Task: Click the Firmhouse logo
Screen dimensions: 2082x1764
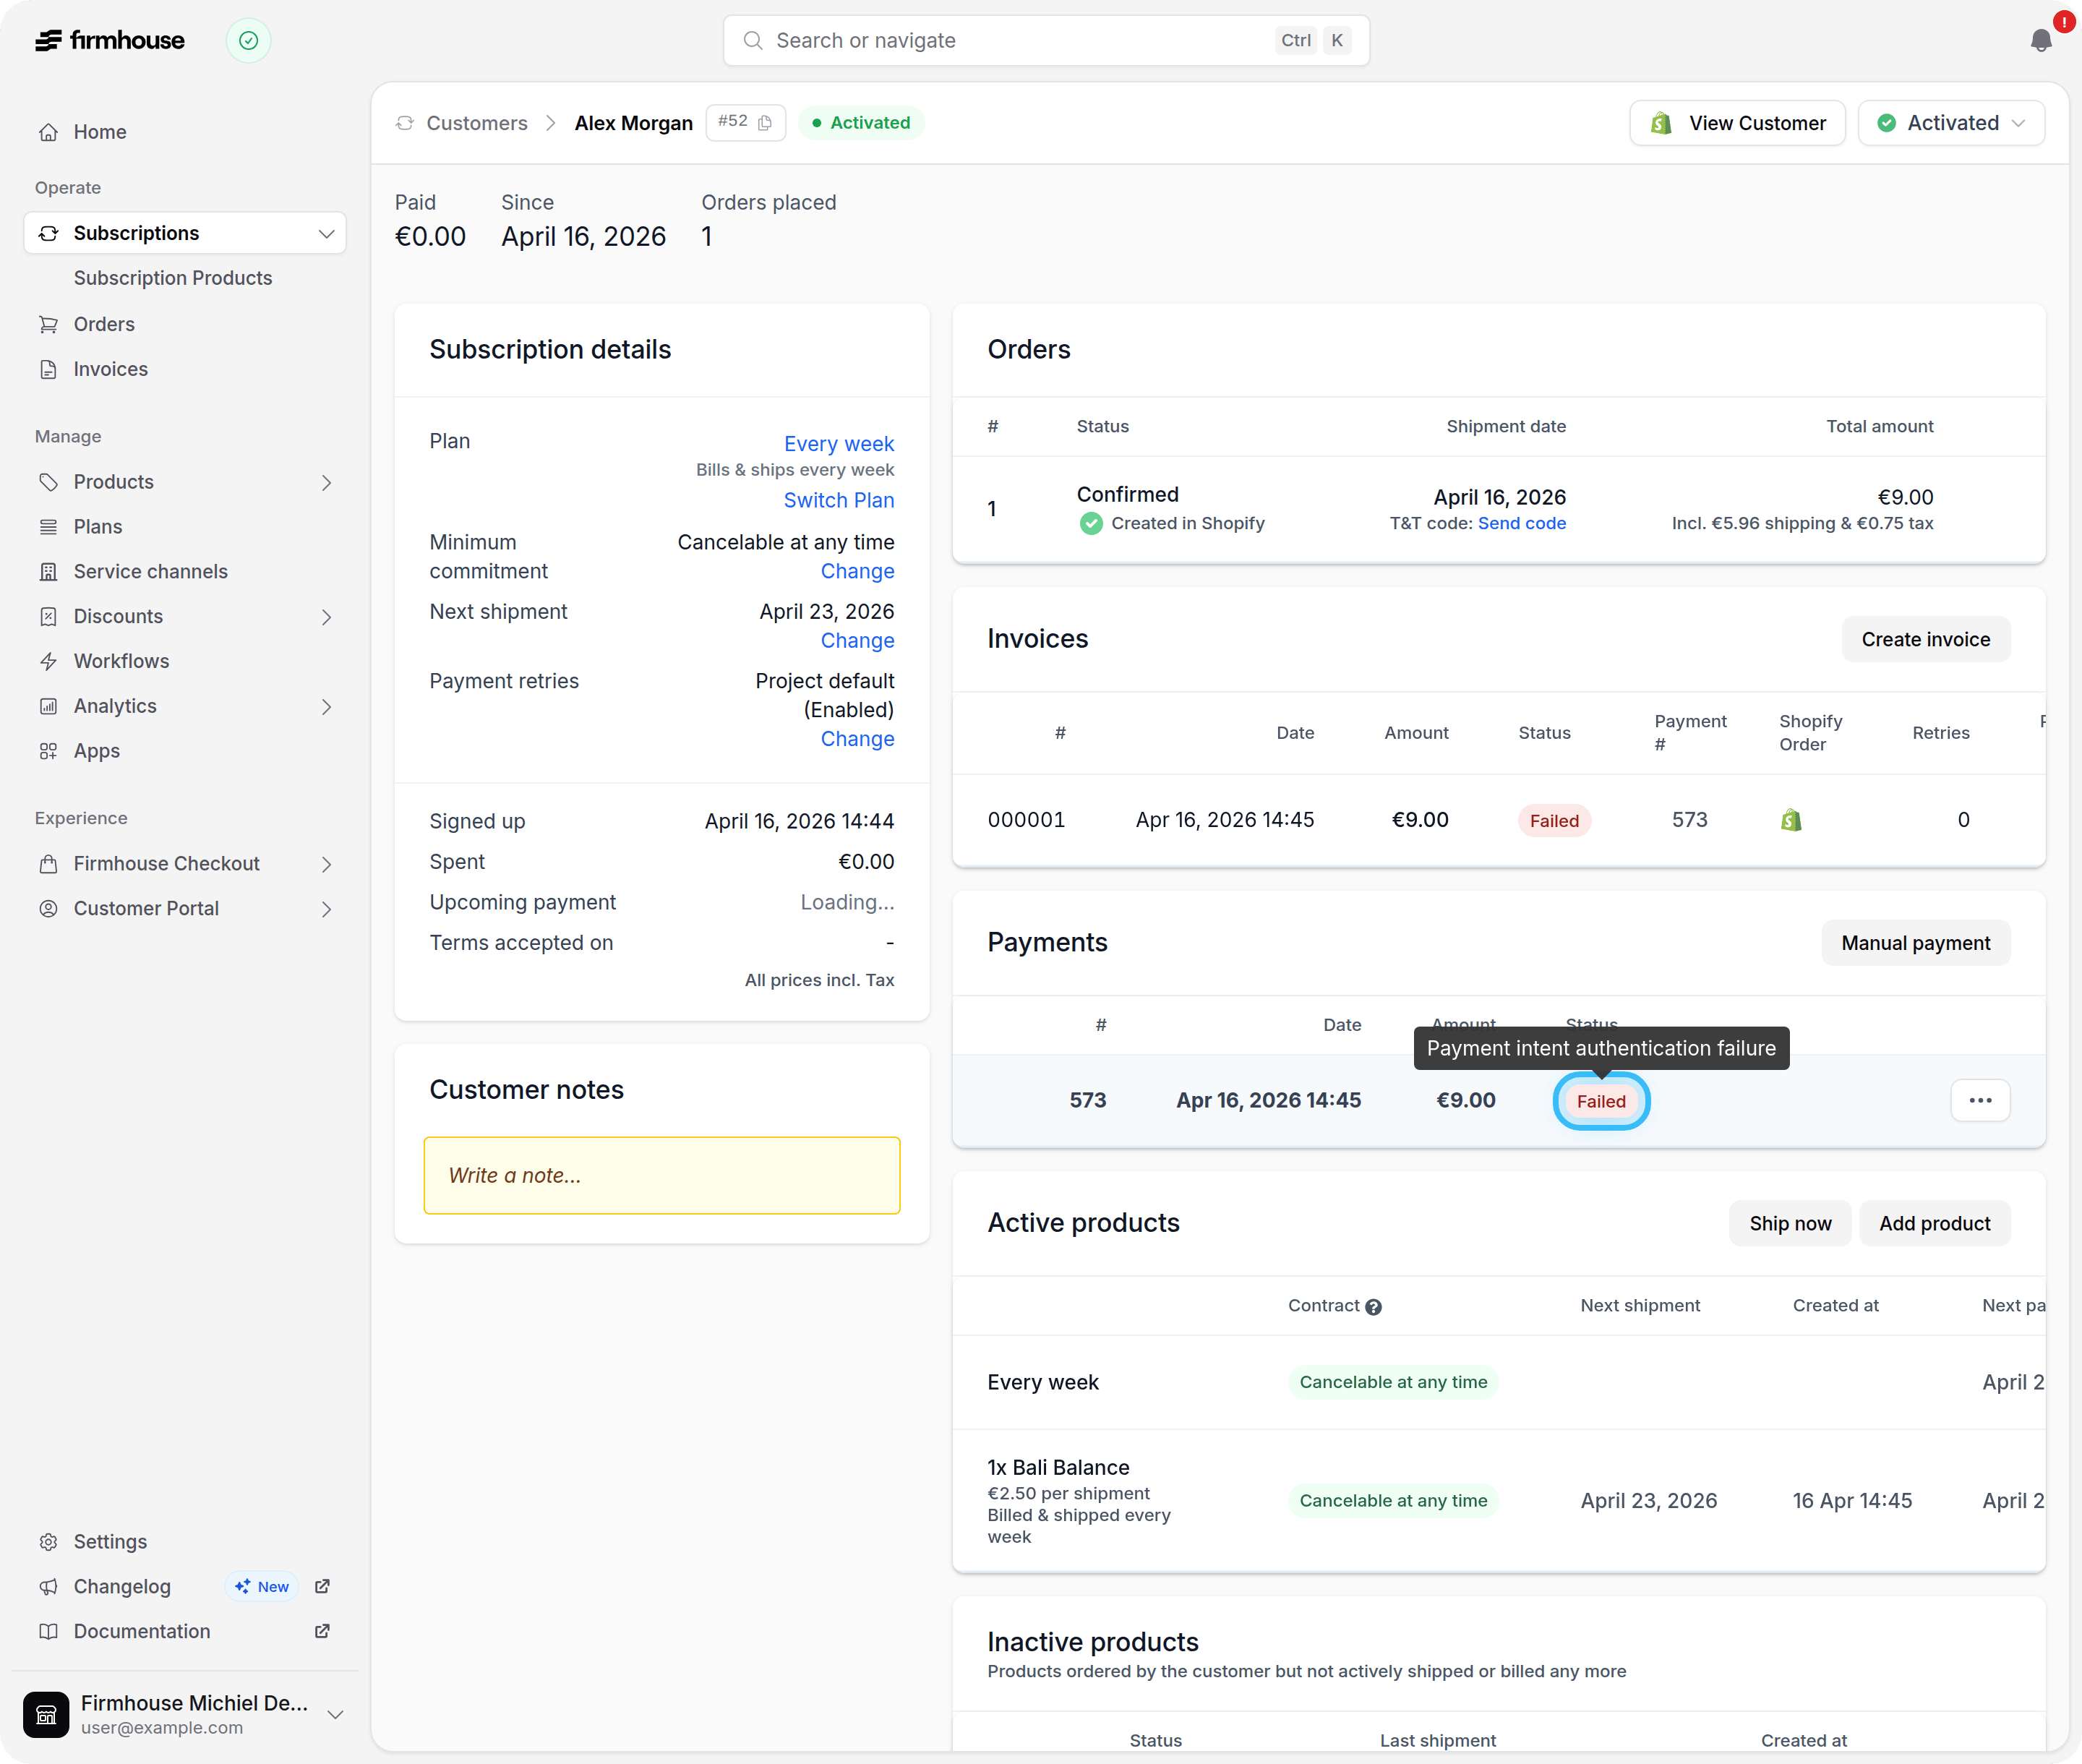Action: coord(110,40)
